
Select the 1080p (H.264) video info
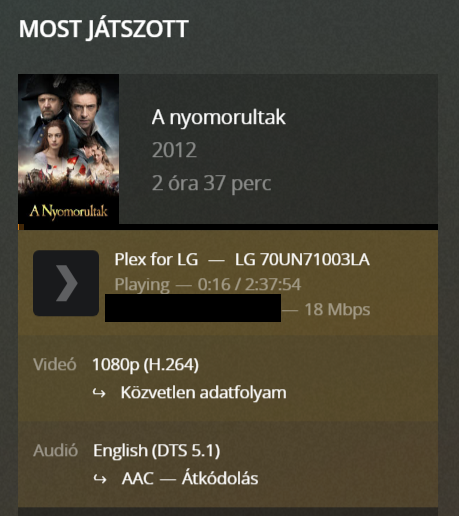145,364
